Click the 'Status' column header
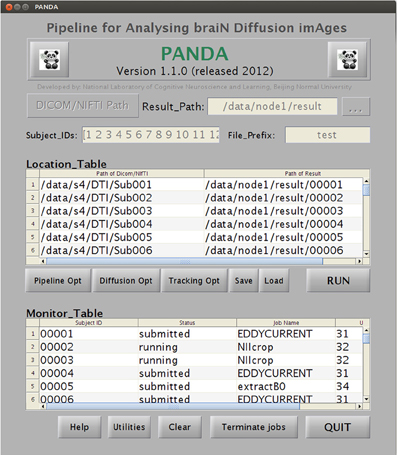 (187, 323)
